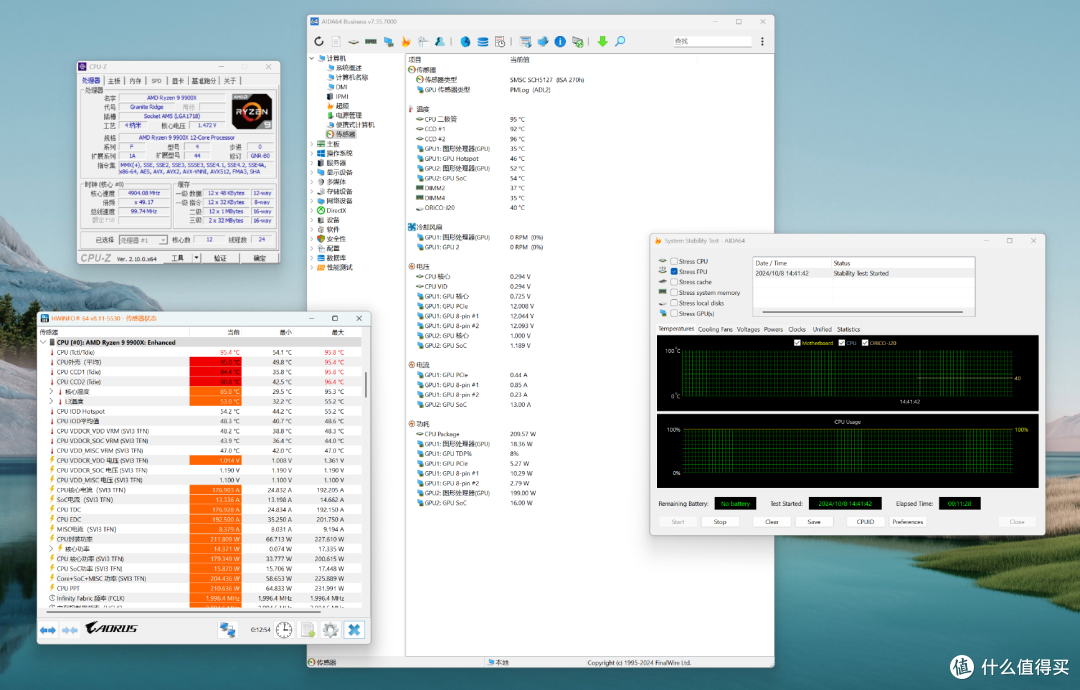Click the magnifier search icon in AIDA64 toolbar
Viewport: 1080px width, 690px height.
620,41
